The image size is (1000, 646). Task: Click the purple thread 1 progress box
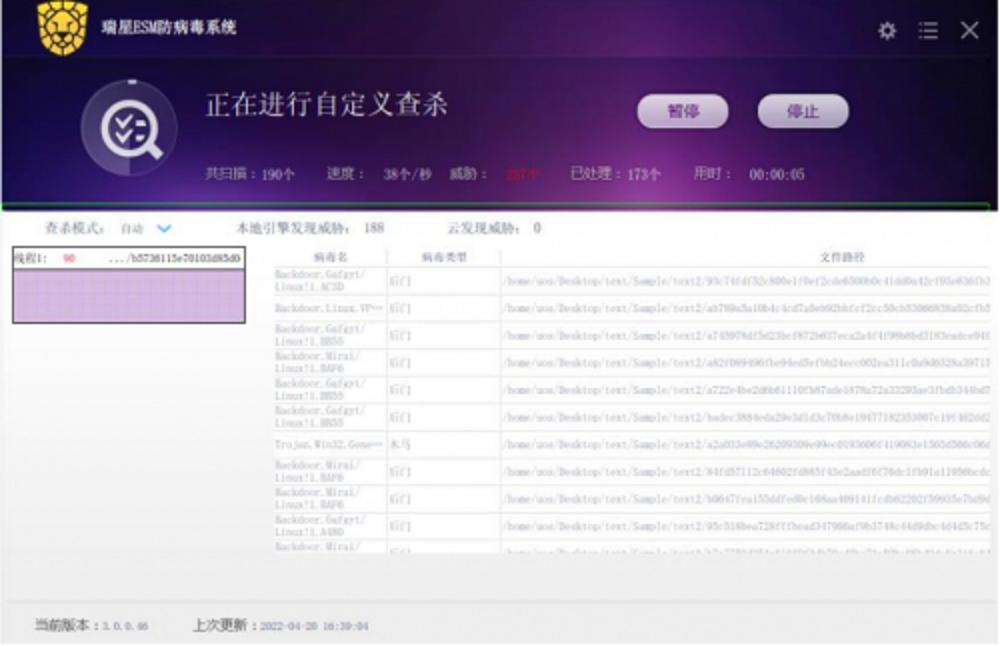pyautogui.click(x=129, y=295)
